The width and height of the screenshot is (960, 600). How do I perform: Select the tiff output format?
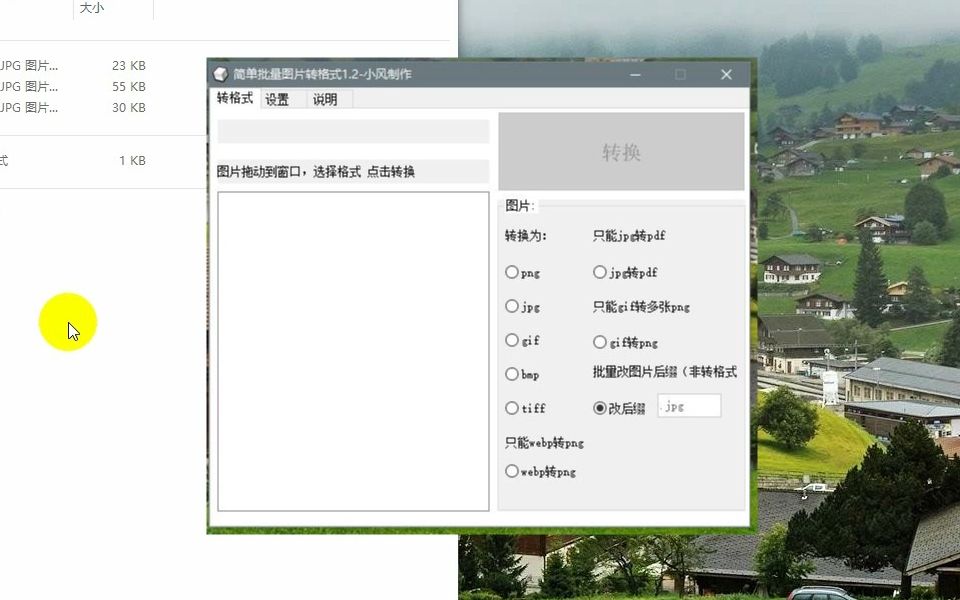click(513, 408)
